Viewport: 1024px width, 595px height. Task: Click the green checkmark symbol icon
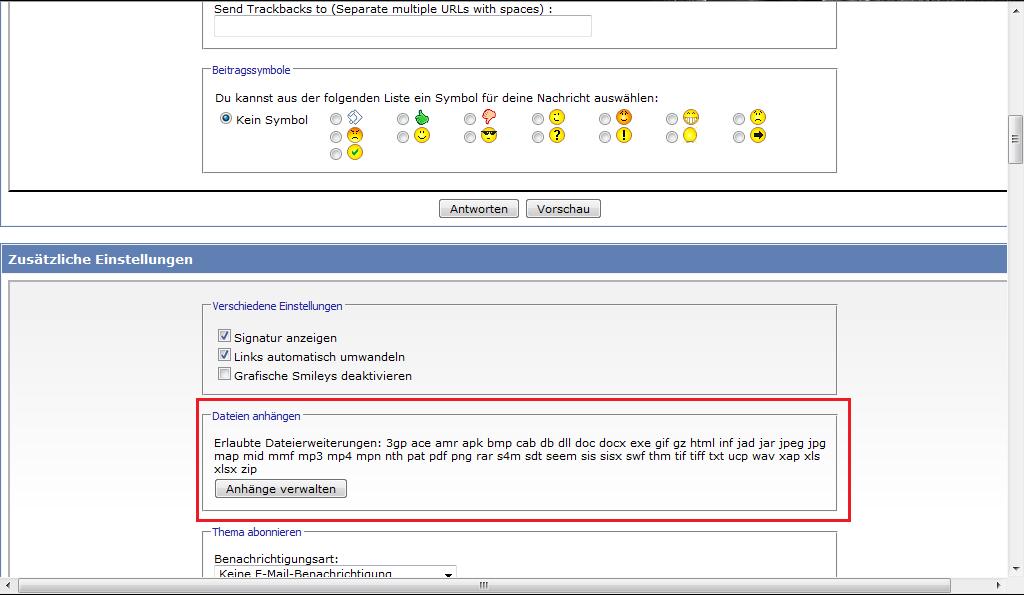click(x=355, y=153)
